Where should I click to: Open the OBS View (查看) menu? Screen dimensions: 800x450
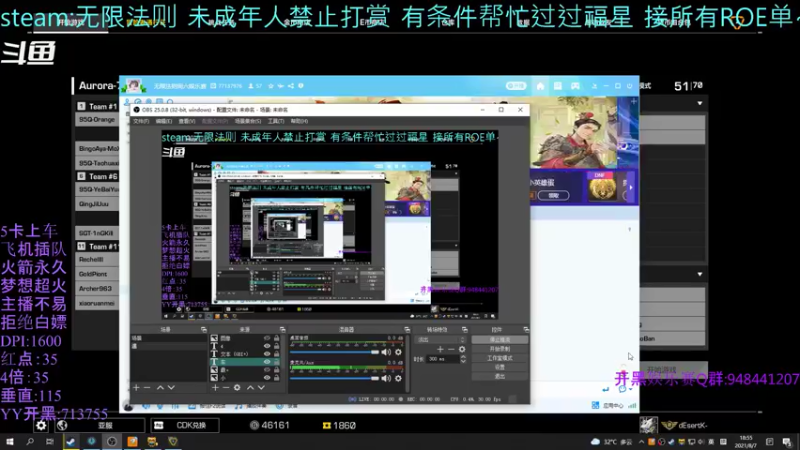coord(187,121)
